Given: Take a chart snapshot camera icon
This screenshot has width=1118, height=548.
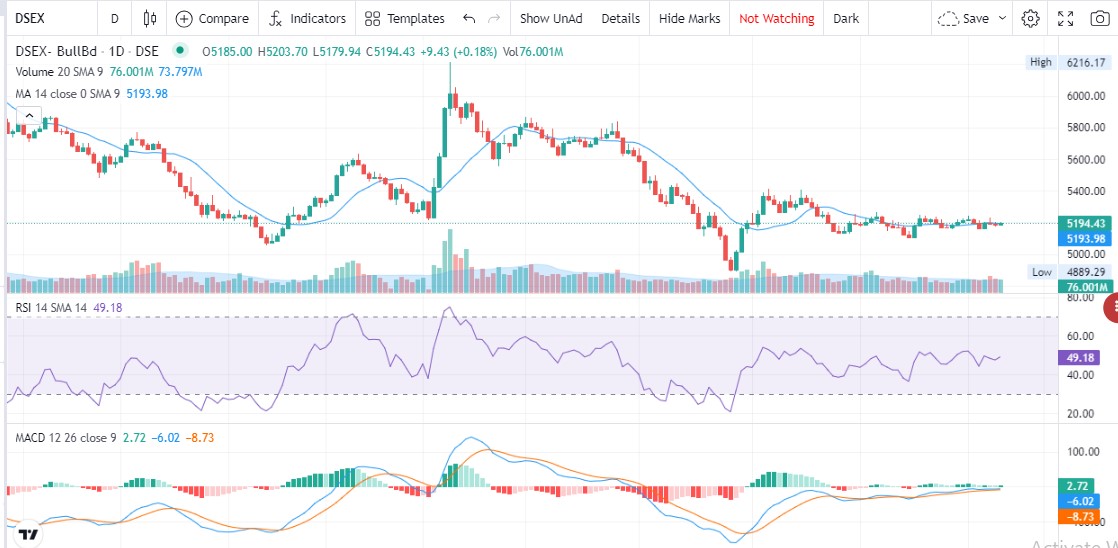Looking at the screenshot, I should point(1099,19).
